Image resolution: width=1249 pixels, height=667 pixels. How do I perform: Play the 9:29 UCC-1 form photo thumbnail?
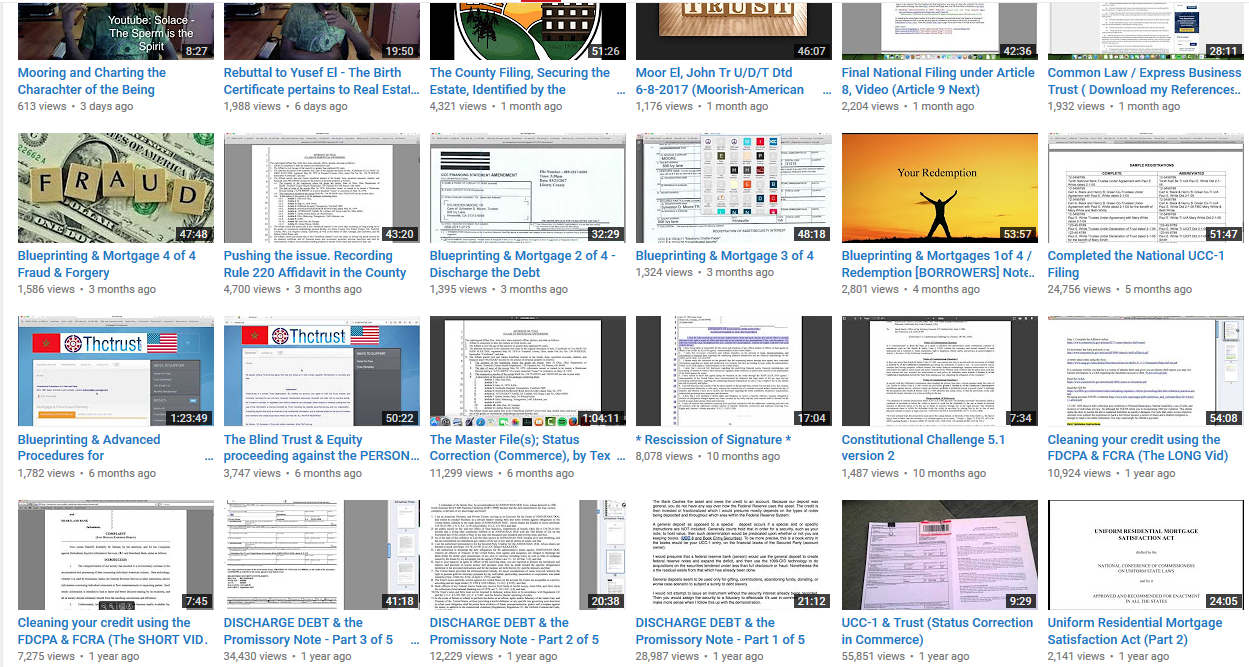[940, 555]
